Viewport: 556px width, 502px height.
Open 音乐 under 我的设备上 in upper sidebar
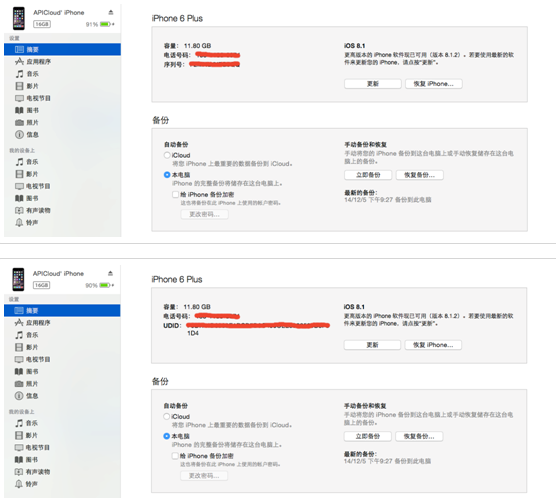click(27, 162)
